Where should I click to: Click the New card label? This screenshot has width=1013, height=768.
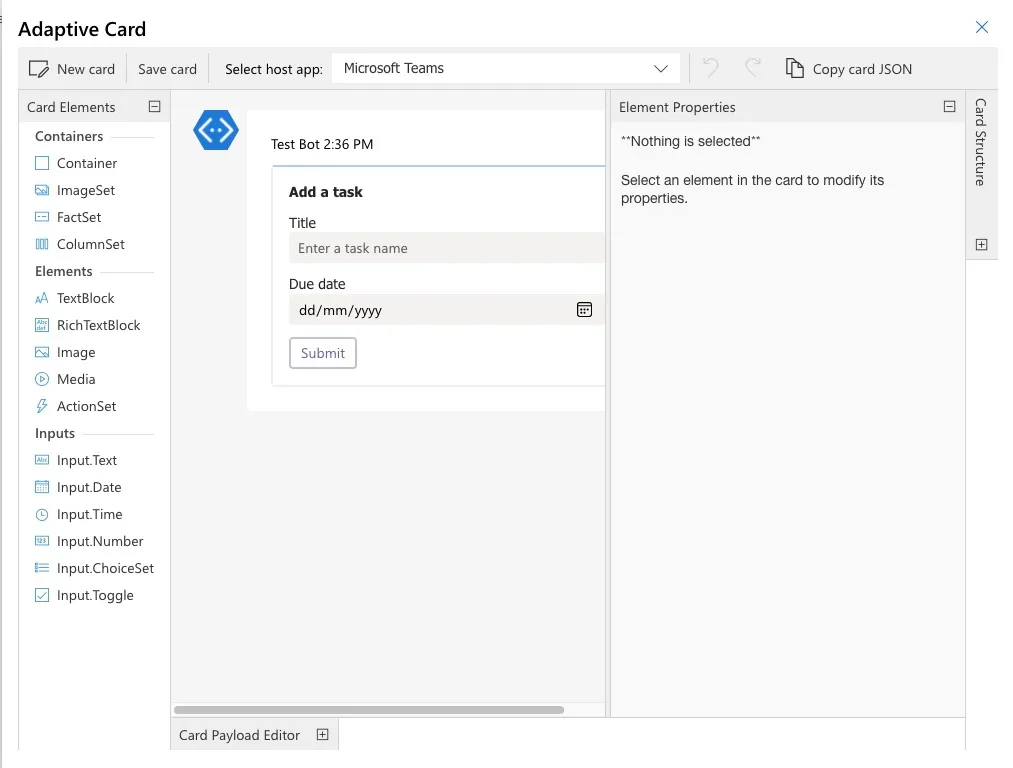point(86,69)
